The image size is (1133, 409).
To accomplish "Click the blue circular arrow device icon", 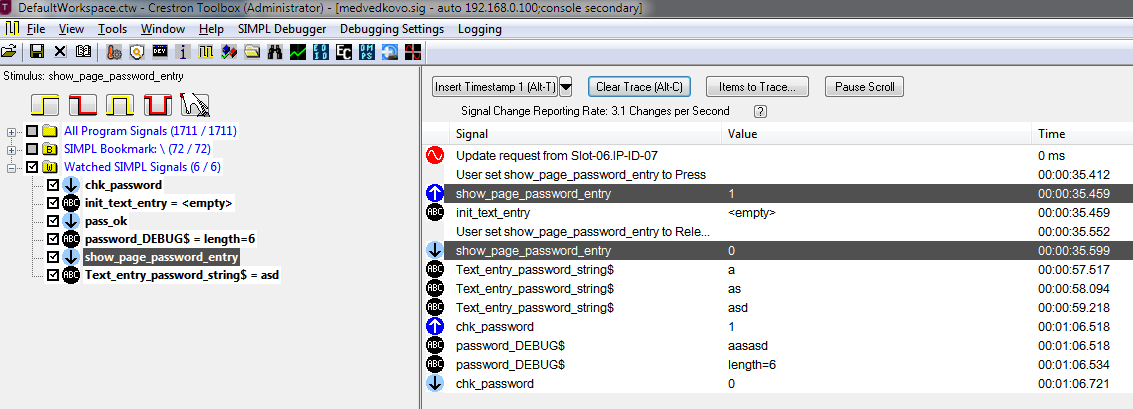I will tap(390, 52).
